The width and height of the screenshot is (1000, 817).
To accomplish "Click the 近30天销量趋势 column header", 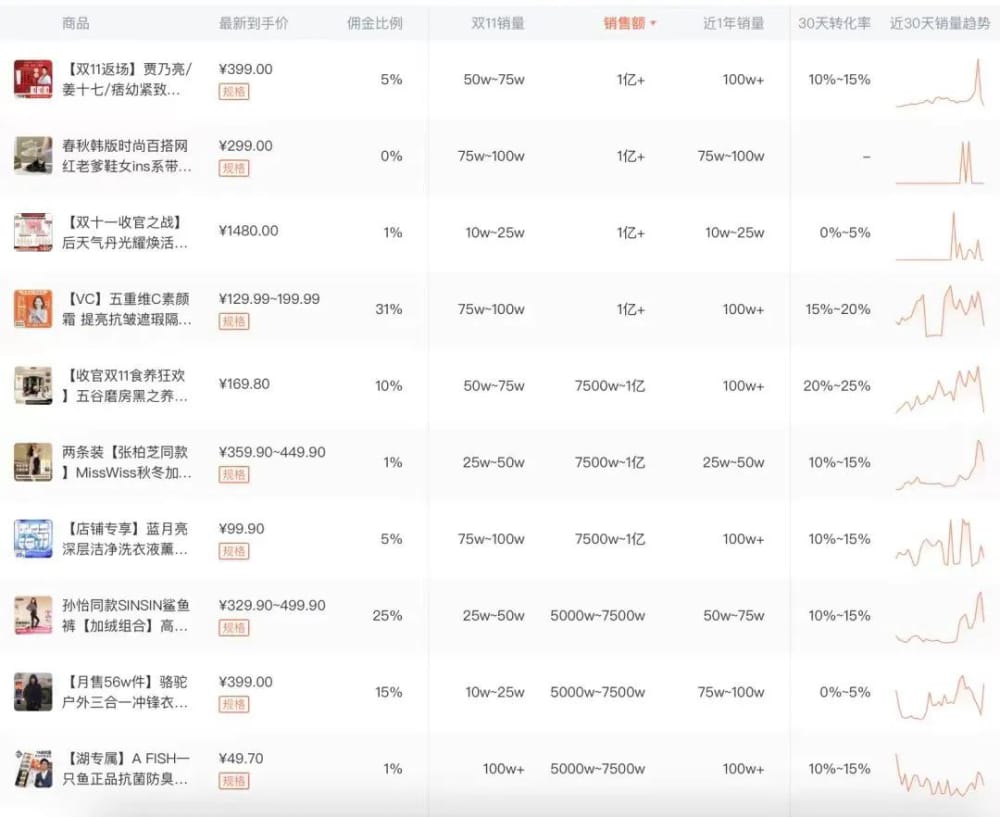I will coord(940,24).
